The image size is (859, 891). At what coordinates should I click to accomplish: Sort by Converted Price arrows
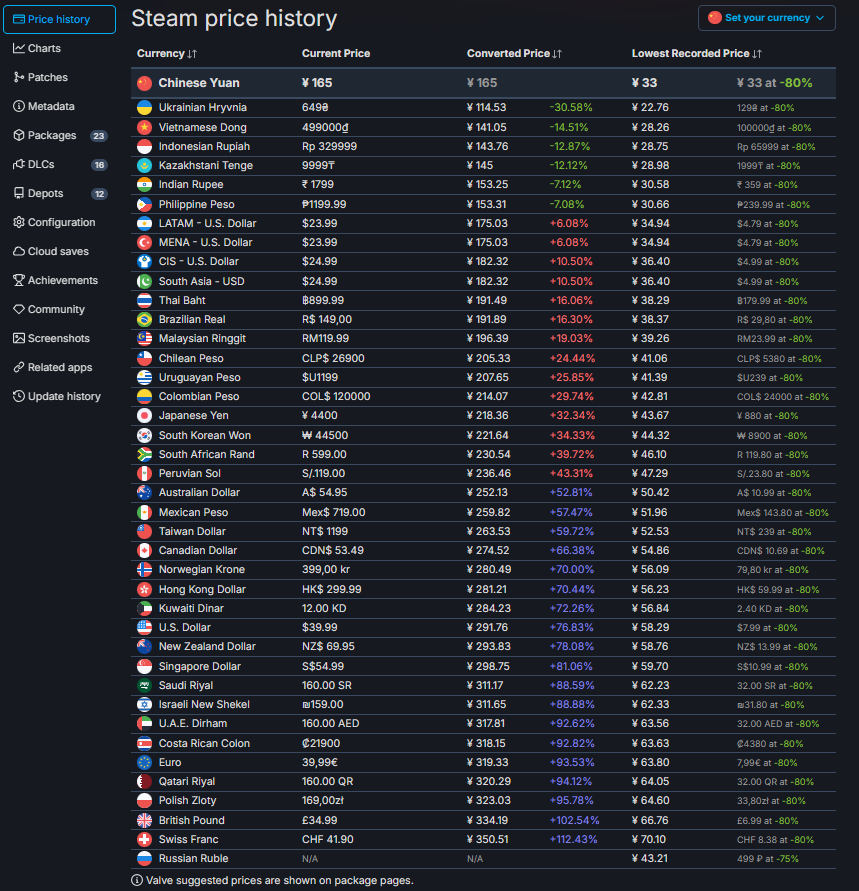[x=557, y=53]
